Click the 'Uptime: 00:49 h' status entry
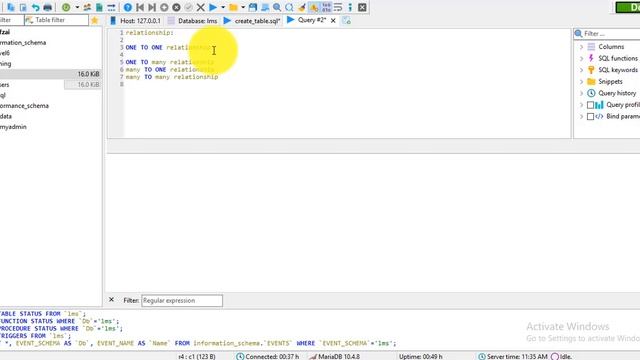 pos(420,356)
